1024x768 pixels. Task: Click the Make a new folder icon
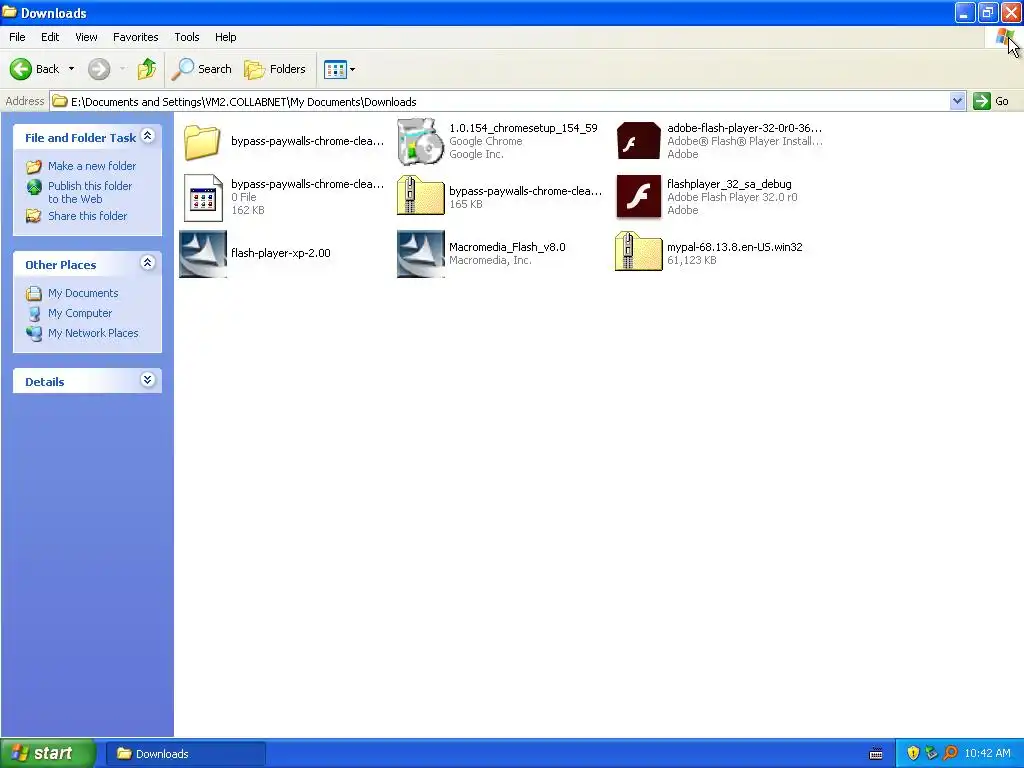(x=33, y=167)
